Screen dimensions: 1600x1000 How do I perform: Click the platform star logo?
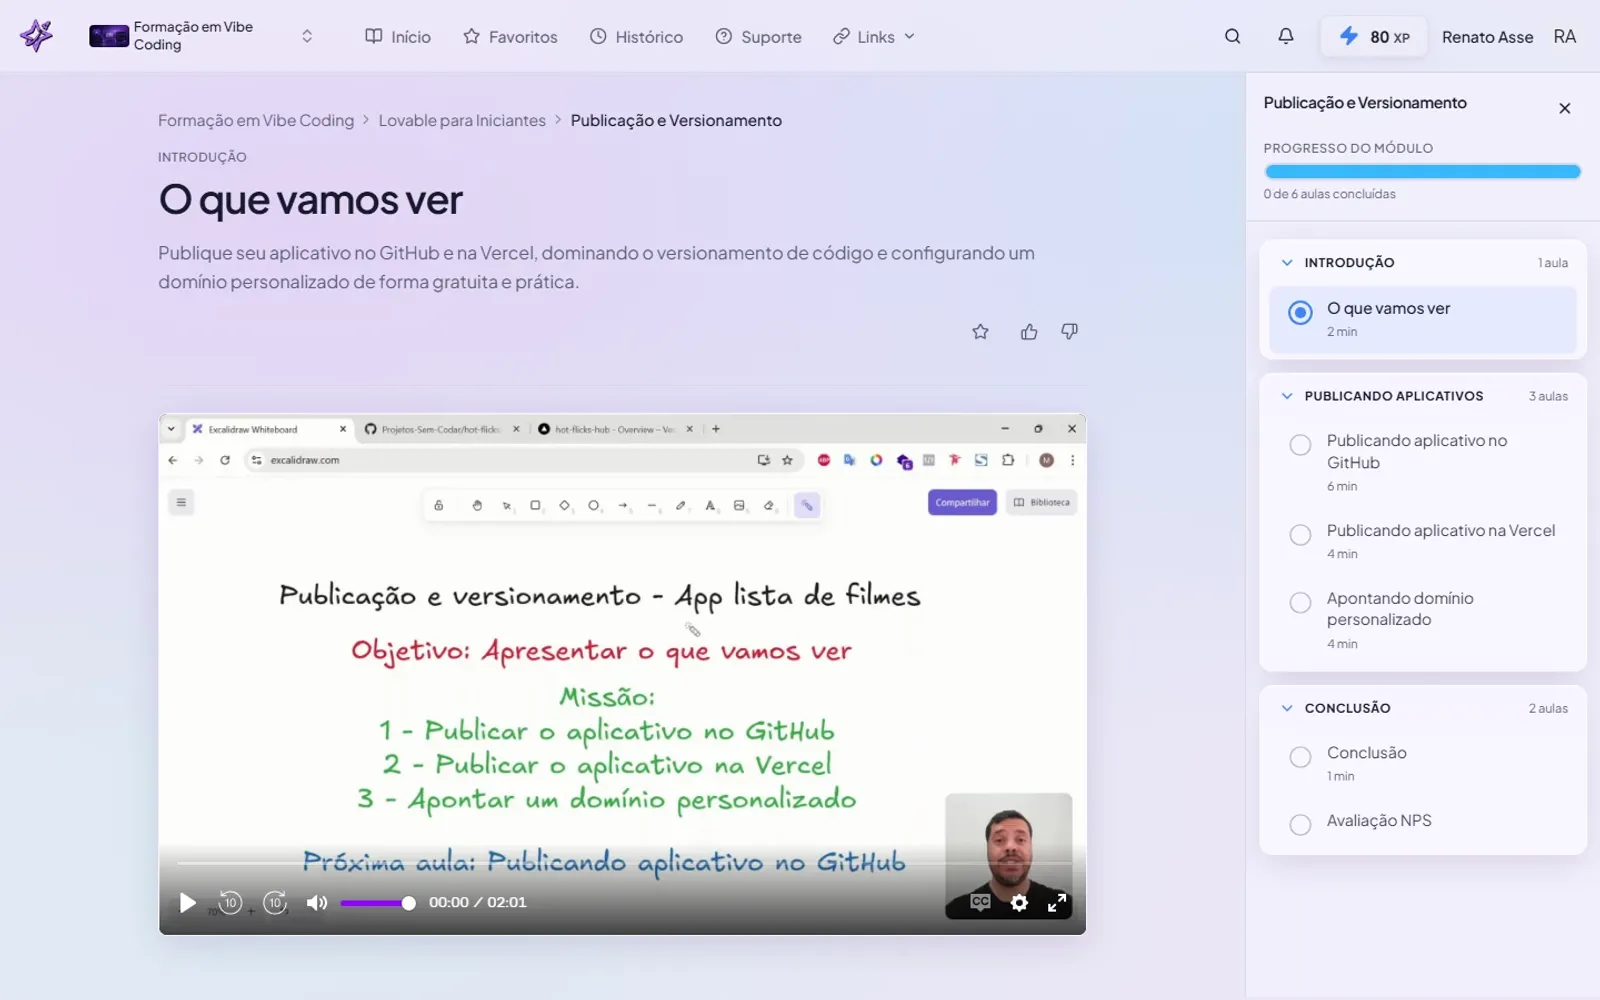tap(37, 36)
